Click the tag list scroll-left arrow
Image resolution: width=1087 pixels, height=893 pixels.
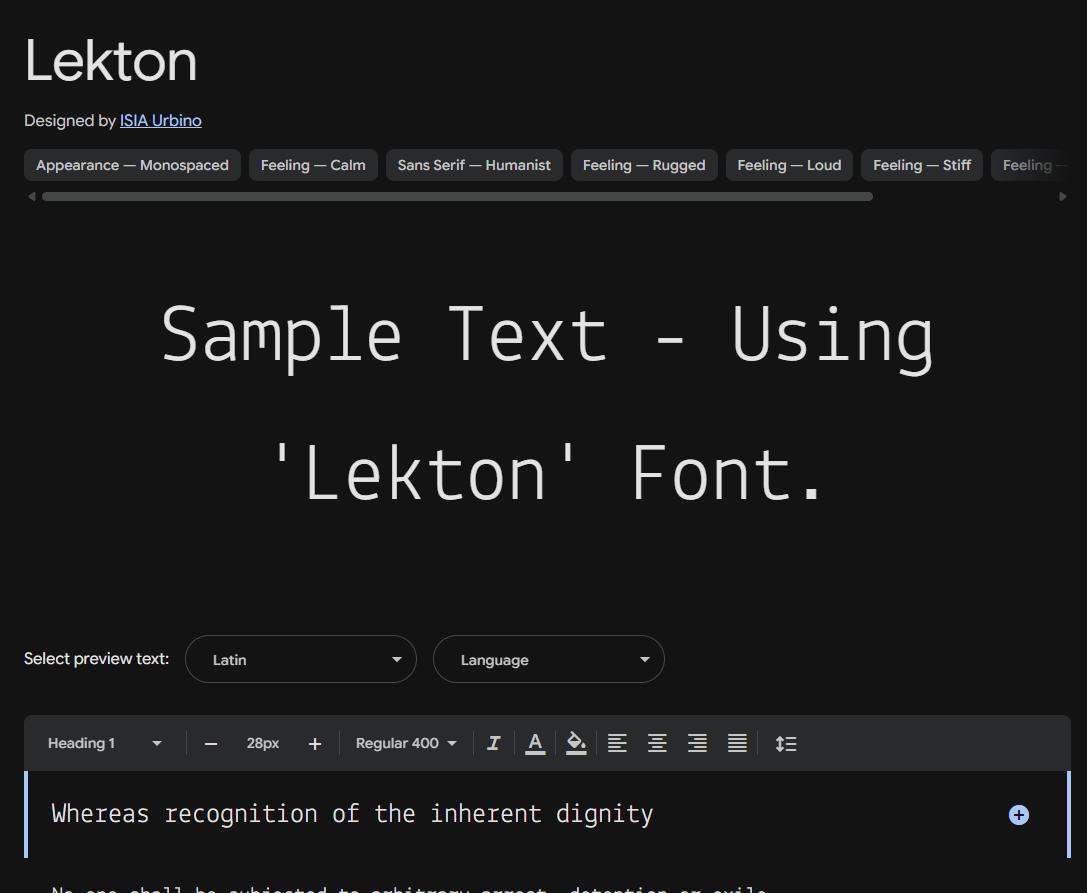click(x=31, y=197)
